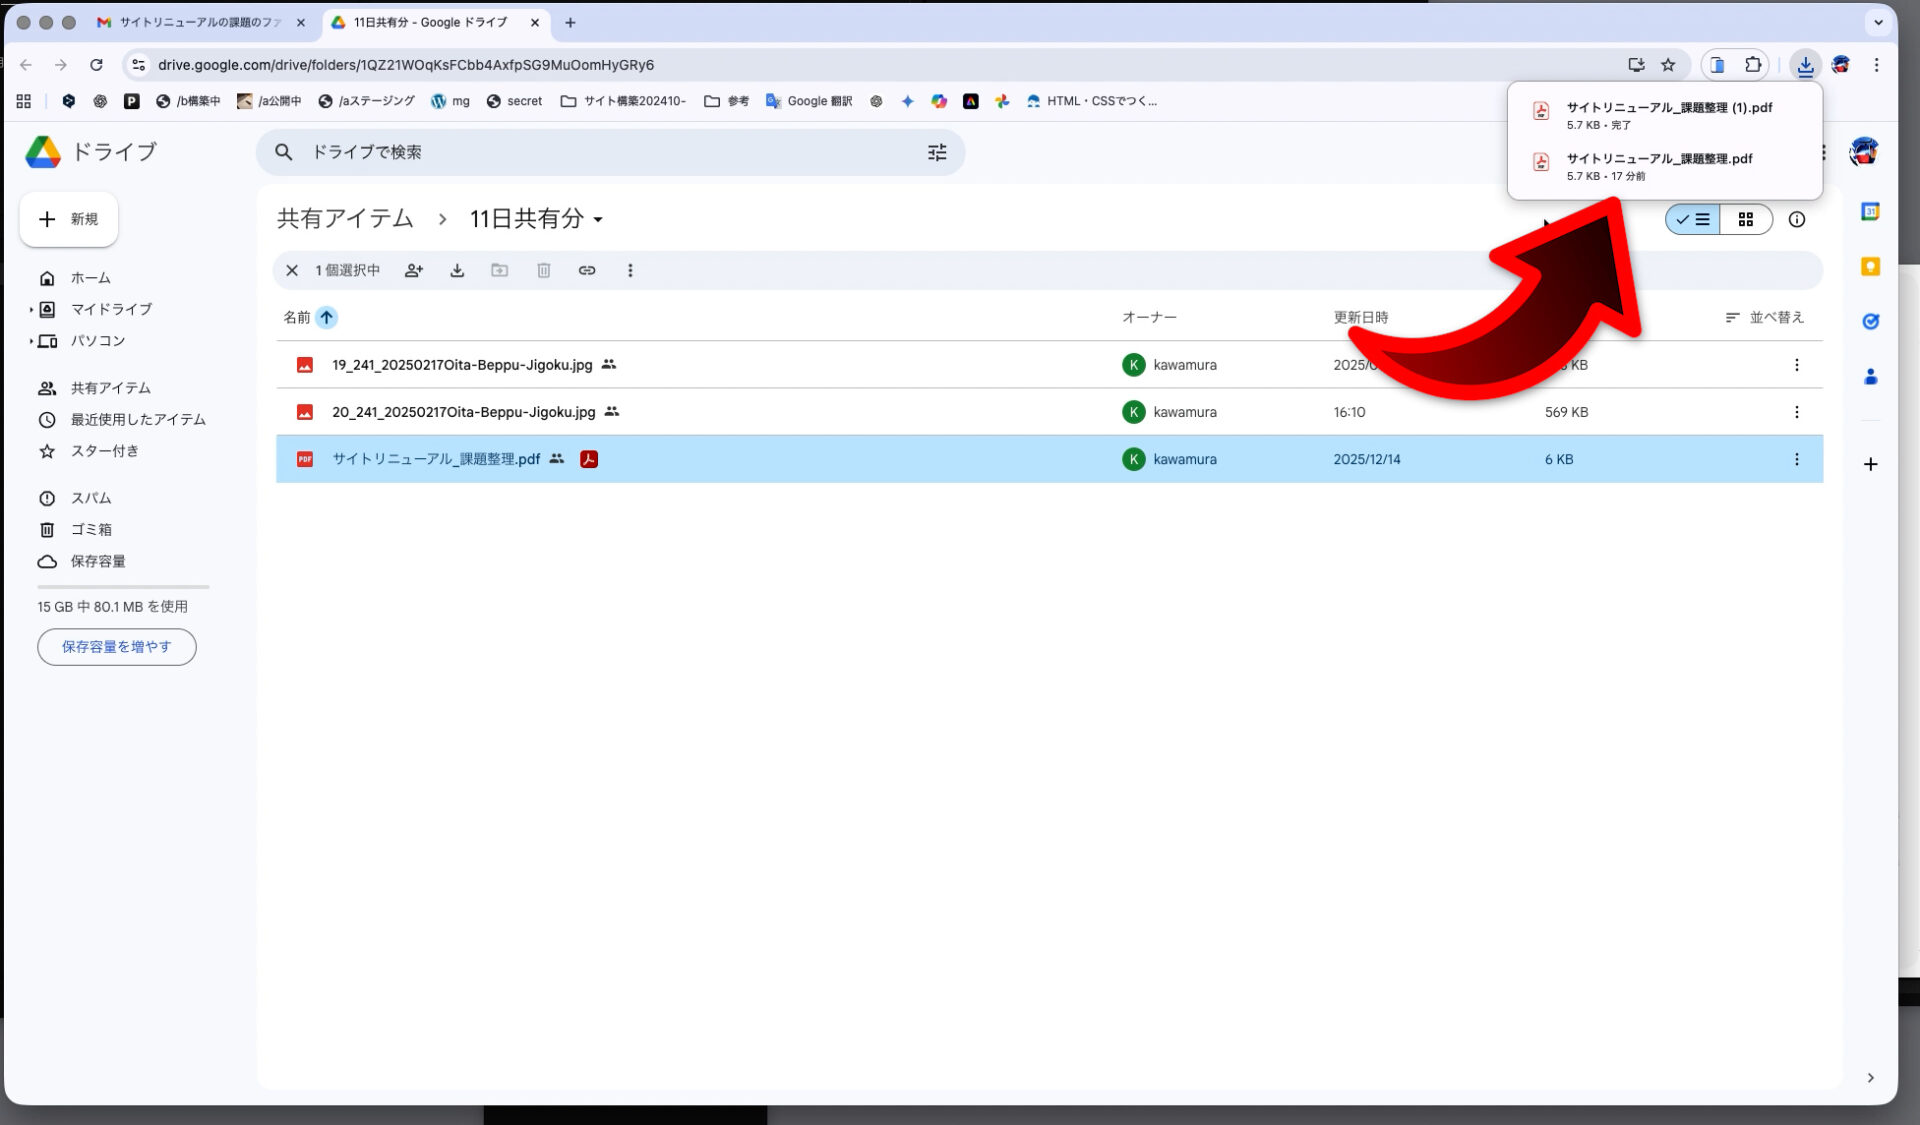1920x1125 pixels.
Task: Expand the パソコン tree arrow
Action: (31, 341)
